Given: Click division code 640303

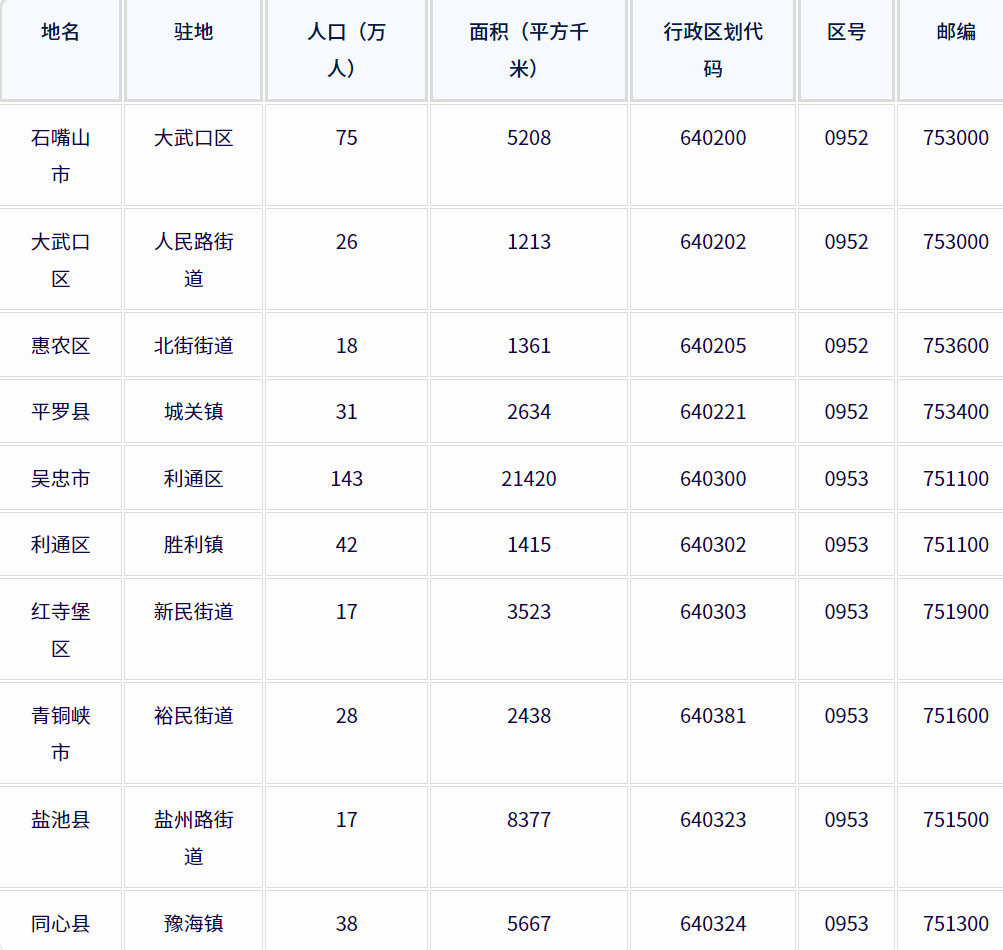Looking at the screenshot, I should [713, 612].
